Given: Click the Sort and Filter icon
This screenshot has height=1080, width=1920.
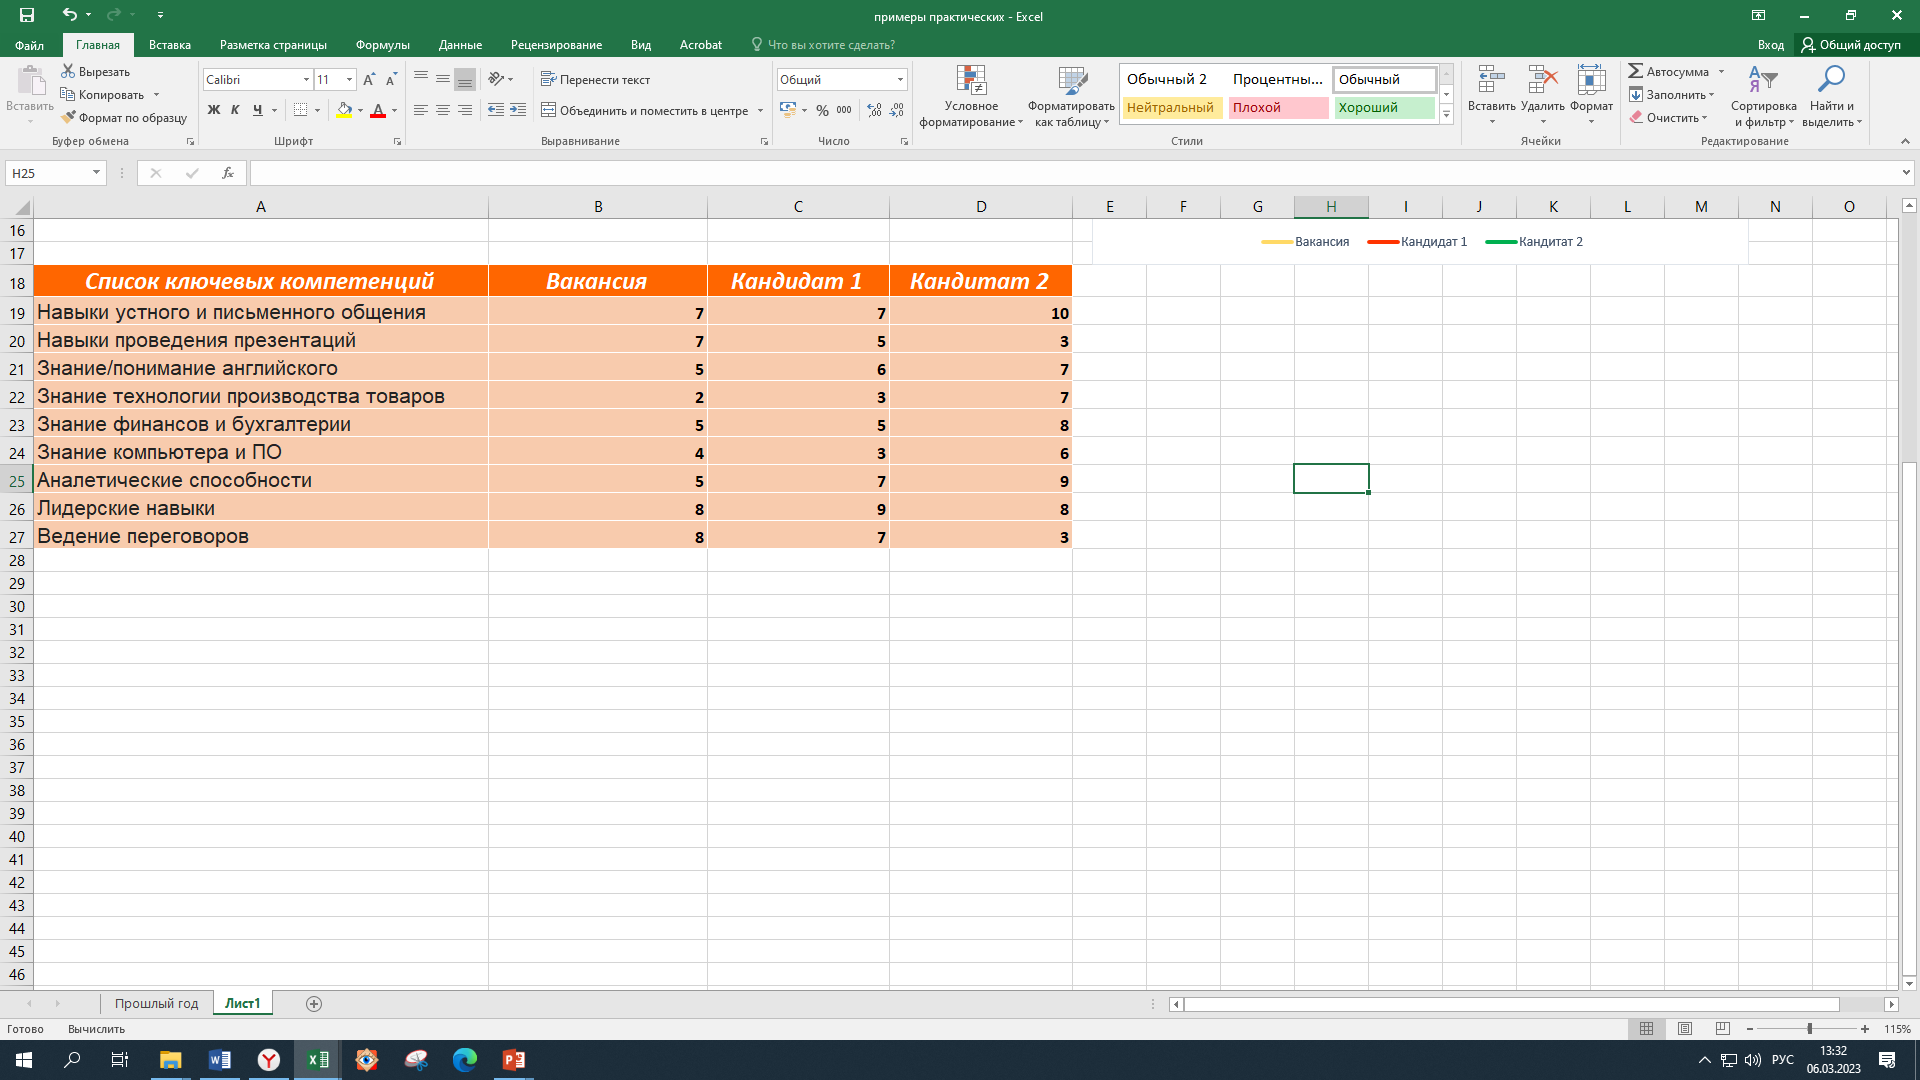Looking at the screenshot, I should pos(1762,80).
